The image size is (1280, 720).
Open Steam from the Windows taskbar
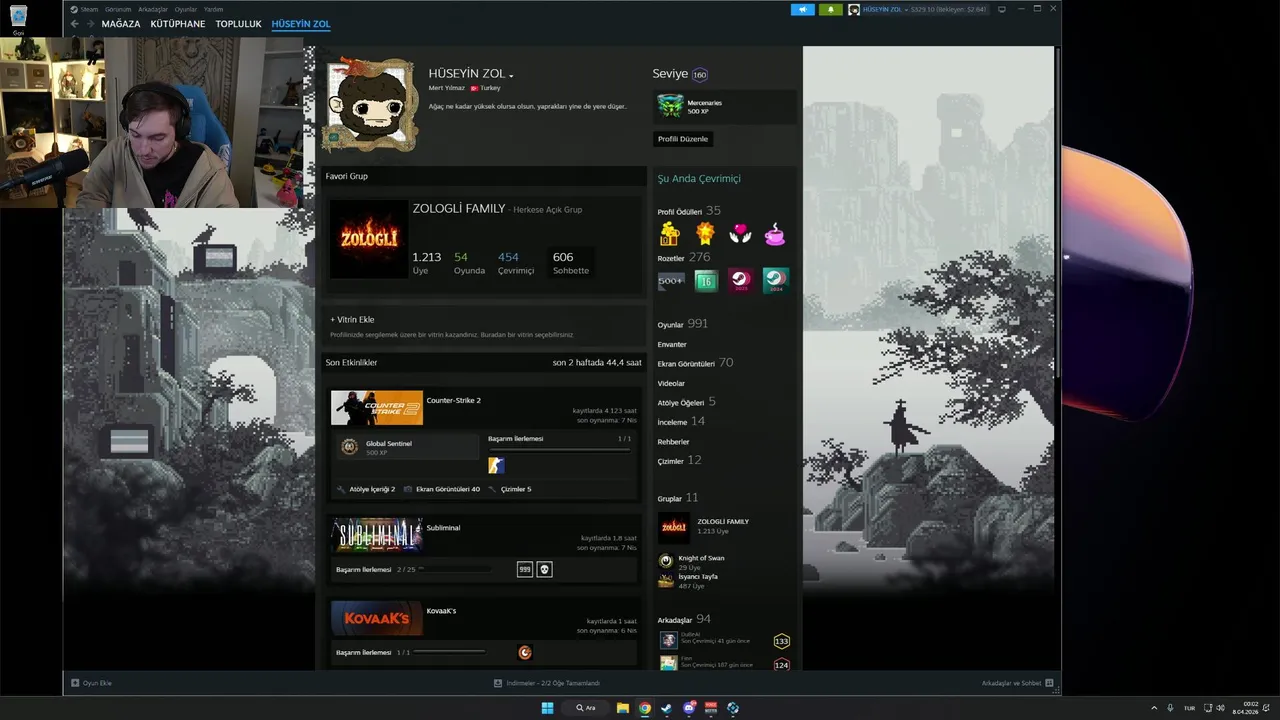click(667, 708)
